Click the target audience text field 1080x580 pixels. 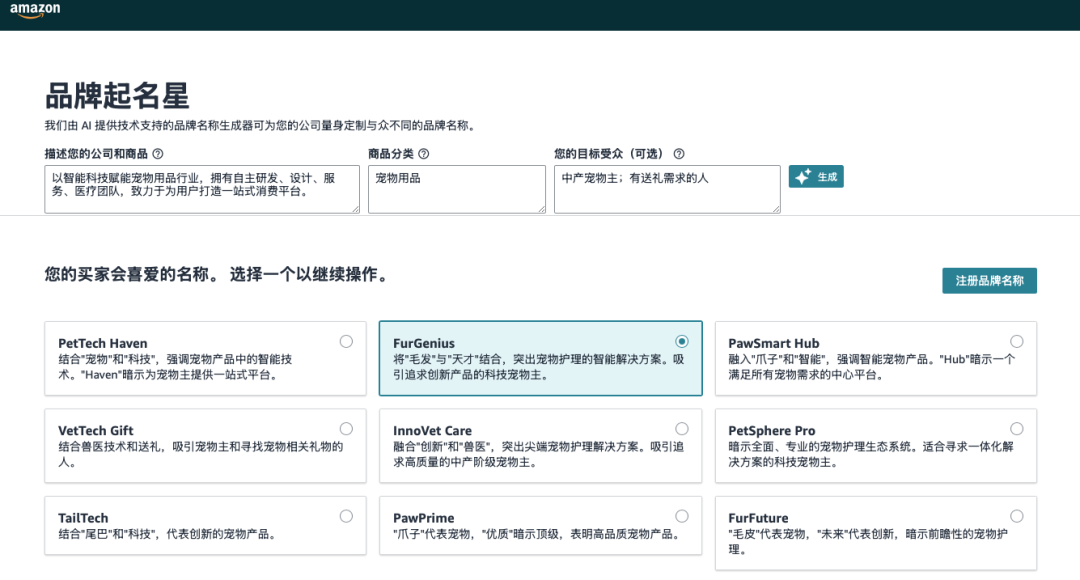point(666,189)
